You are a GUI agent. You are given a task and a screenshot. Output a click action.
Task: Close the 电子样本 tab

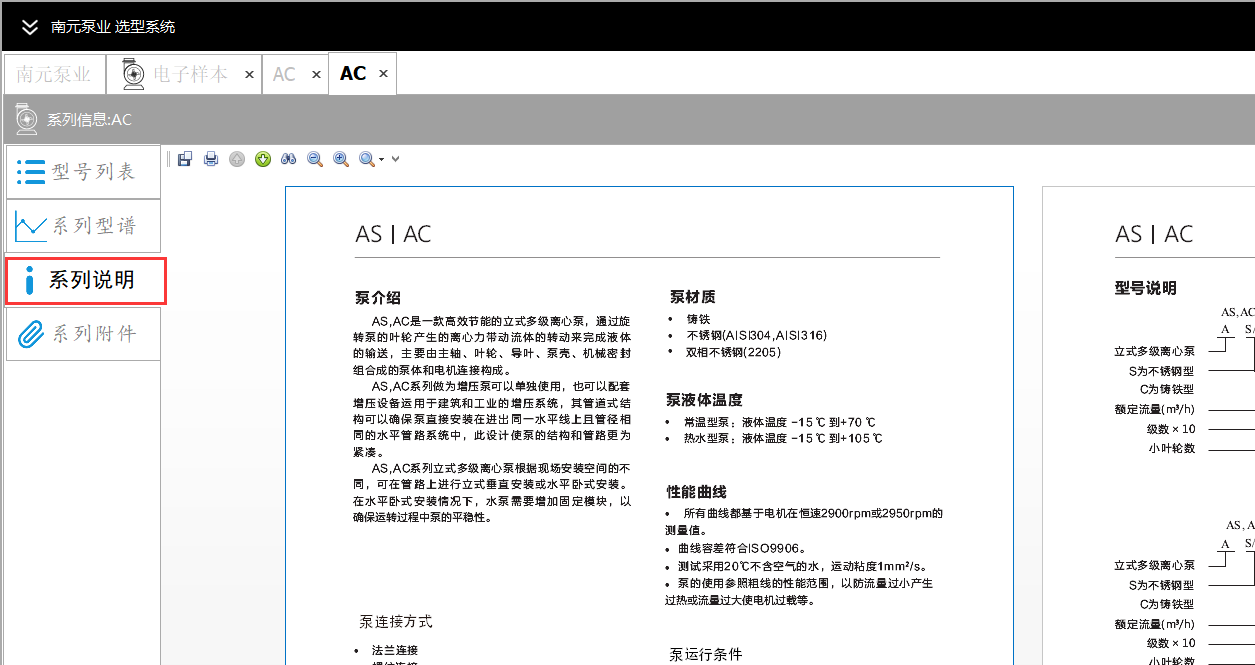pyautogui.click(x=250, y=75)
